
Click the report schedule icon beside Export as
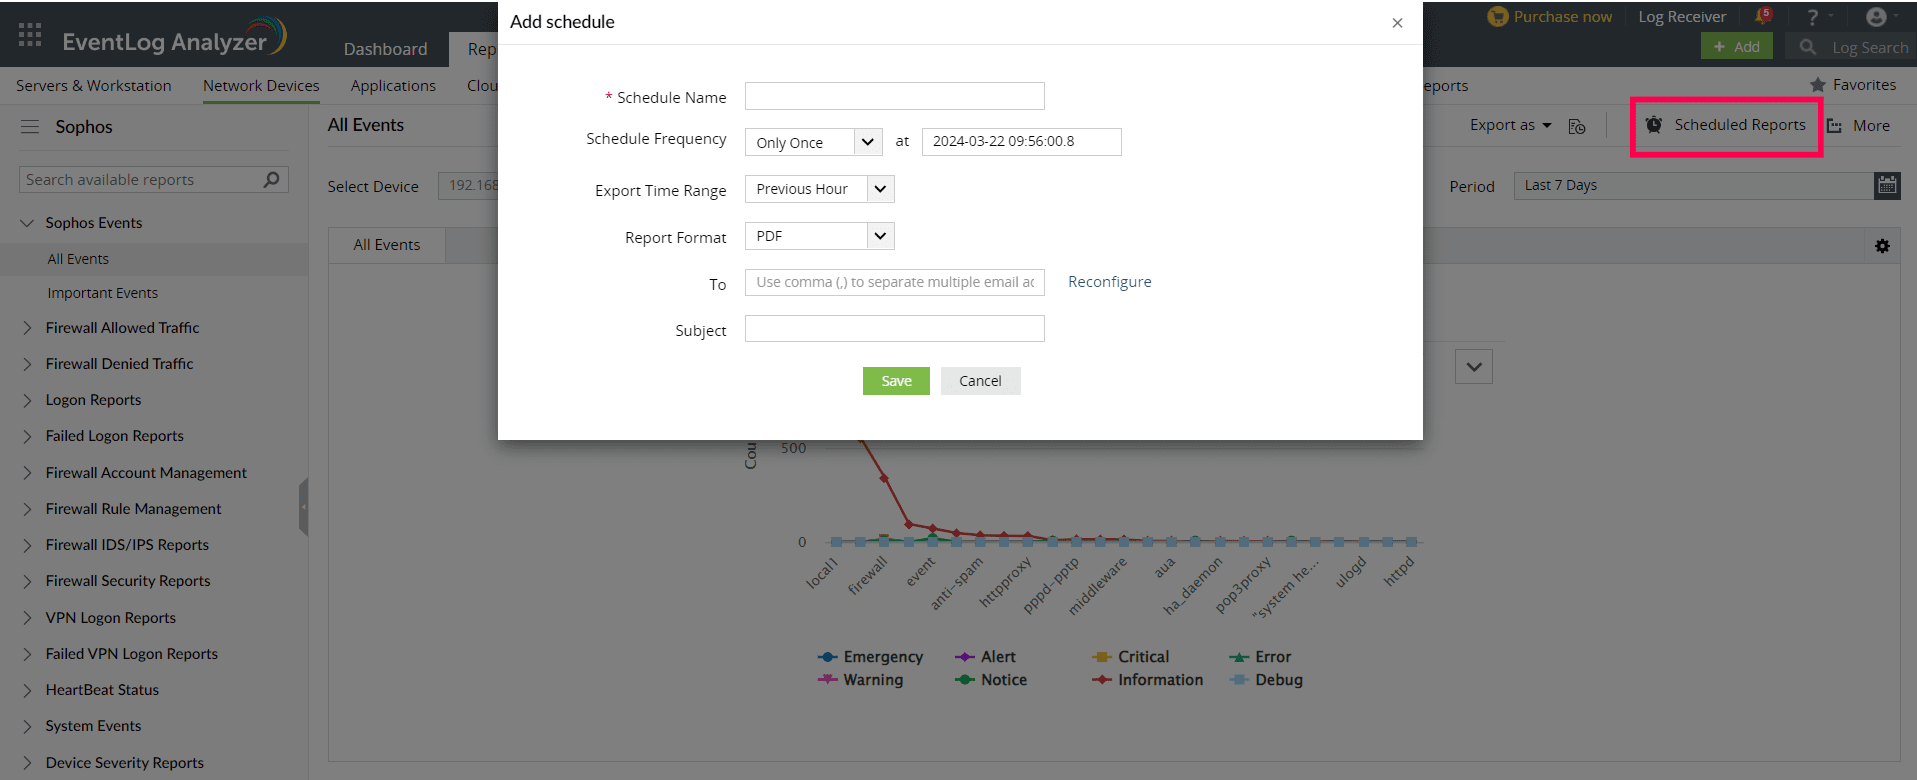tap(1577, 126)
